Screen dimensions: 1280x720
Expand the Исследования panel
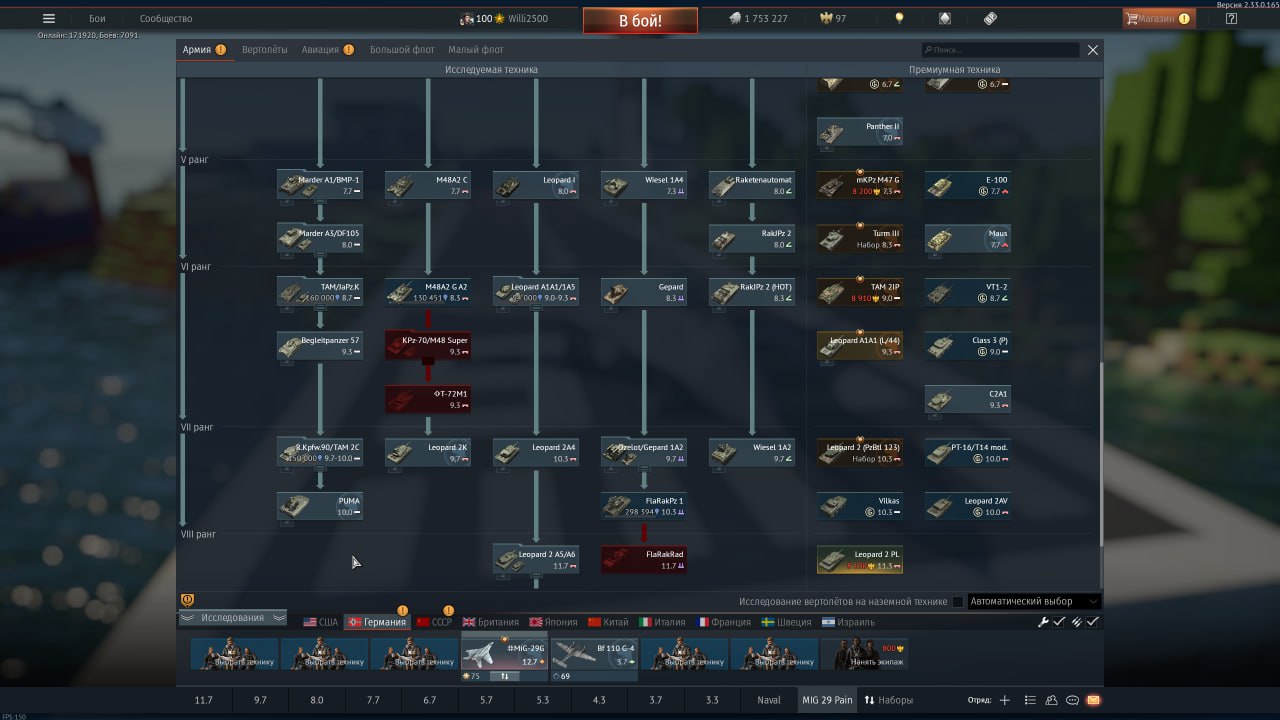(233, 618)
